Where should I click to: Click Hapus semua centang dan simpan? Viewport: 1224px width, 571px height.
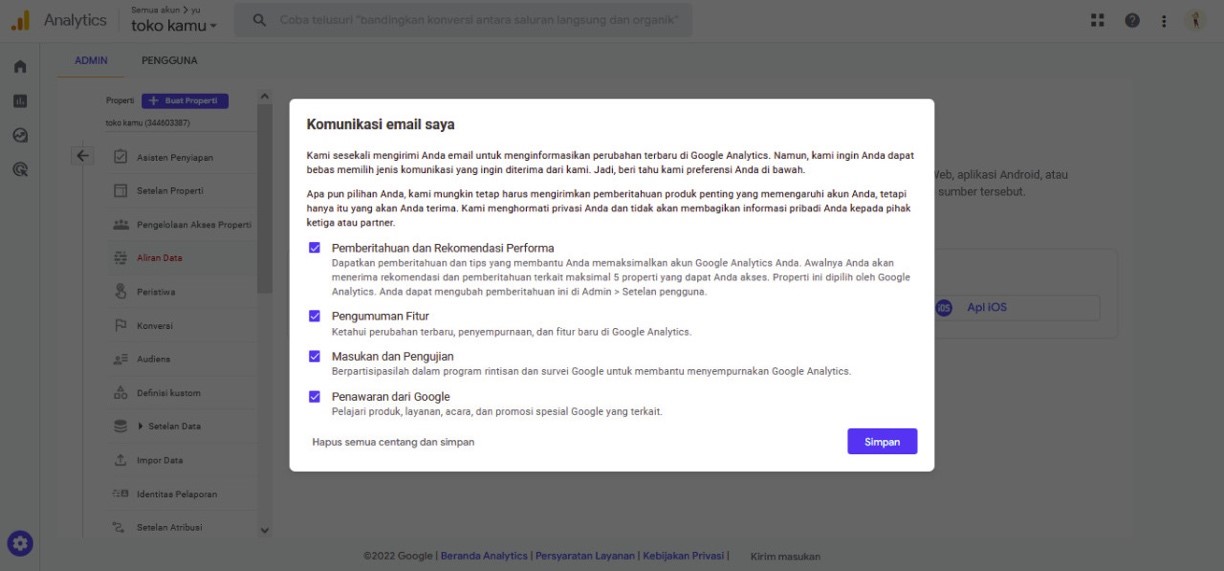[x=393, y=442]
